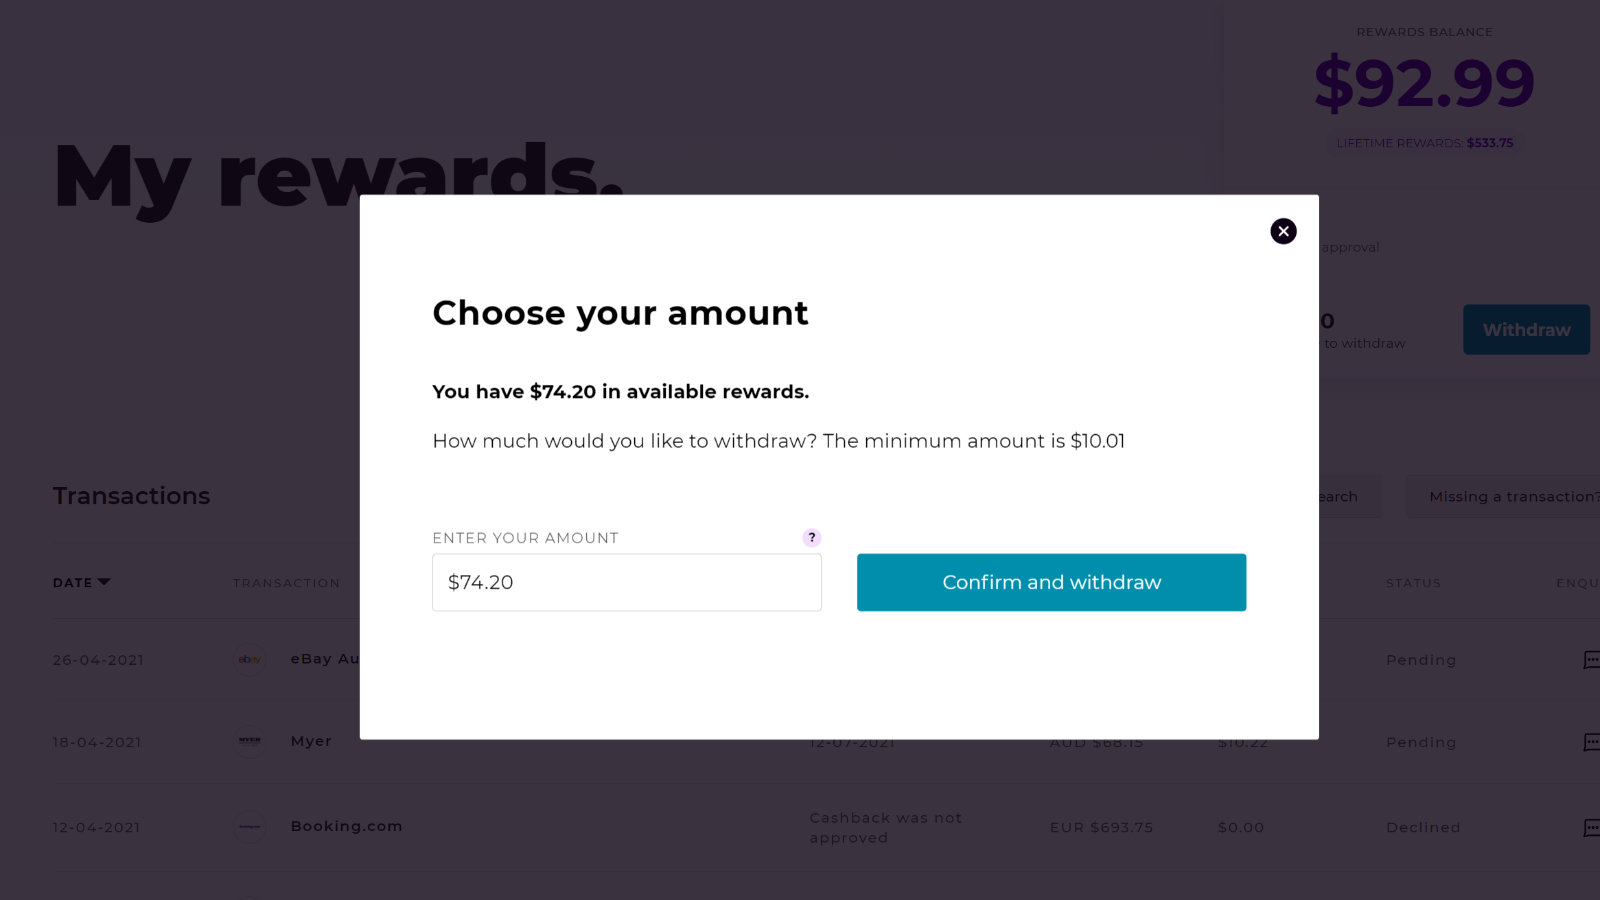This screenshot has width=1600, height=900.
Task: Select the withdrawal amount input showing $74.20
Action: [626, 582]
